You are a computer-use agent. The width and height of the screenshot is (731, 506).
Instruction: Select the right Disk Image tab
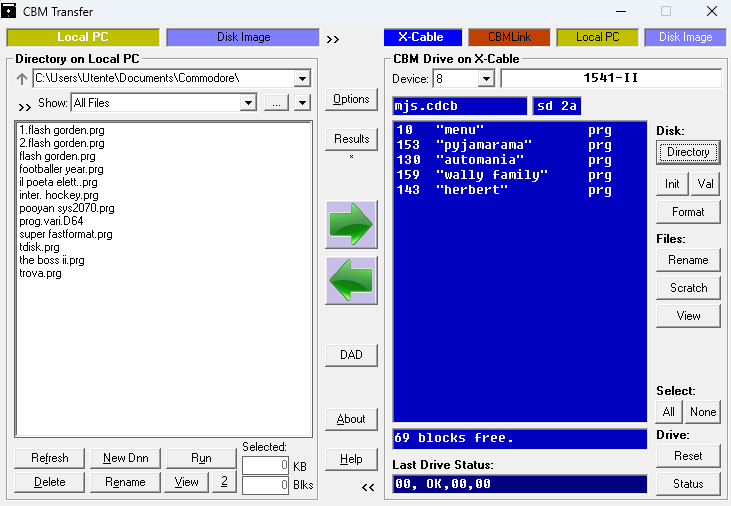pyautogui.click(x=685, y=37)
